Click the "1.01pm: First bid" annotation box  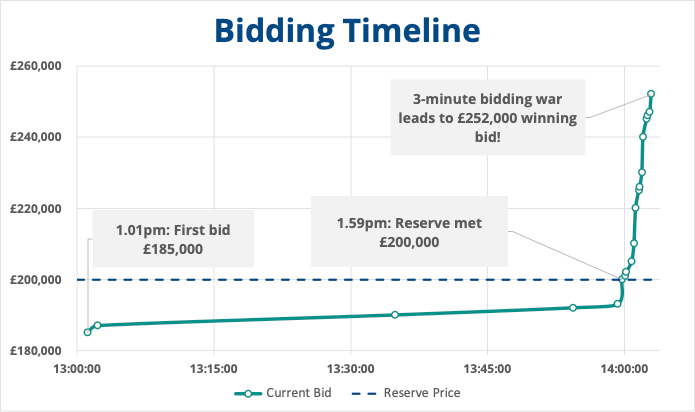pos(173,239)
